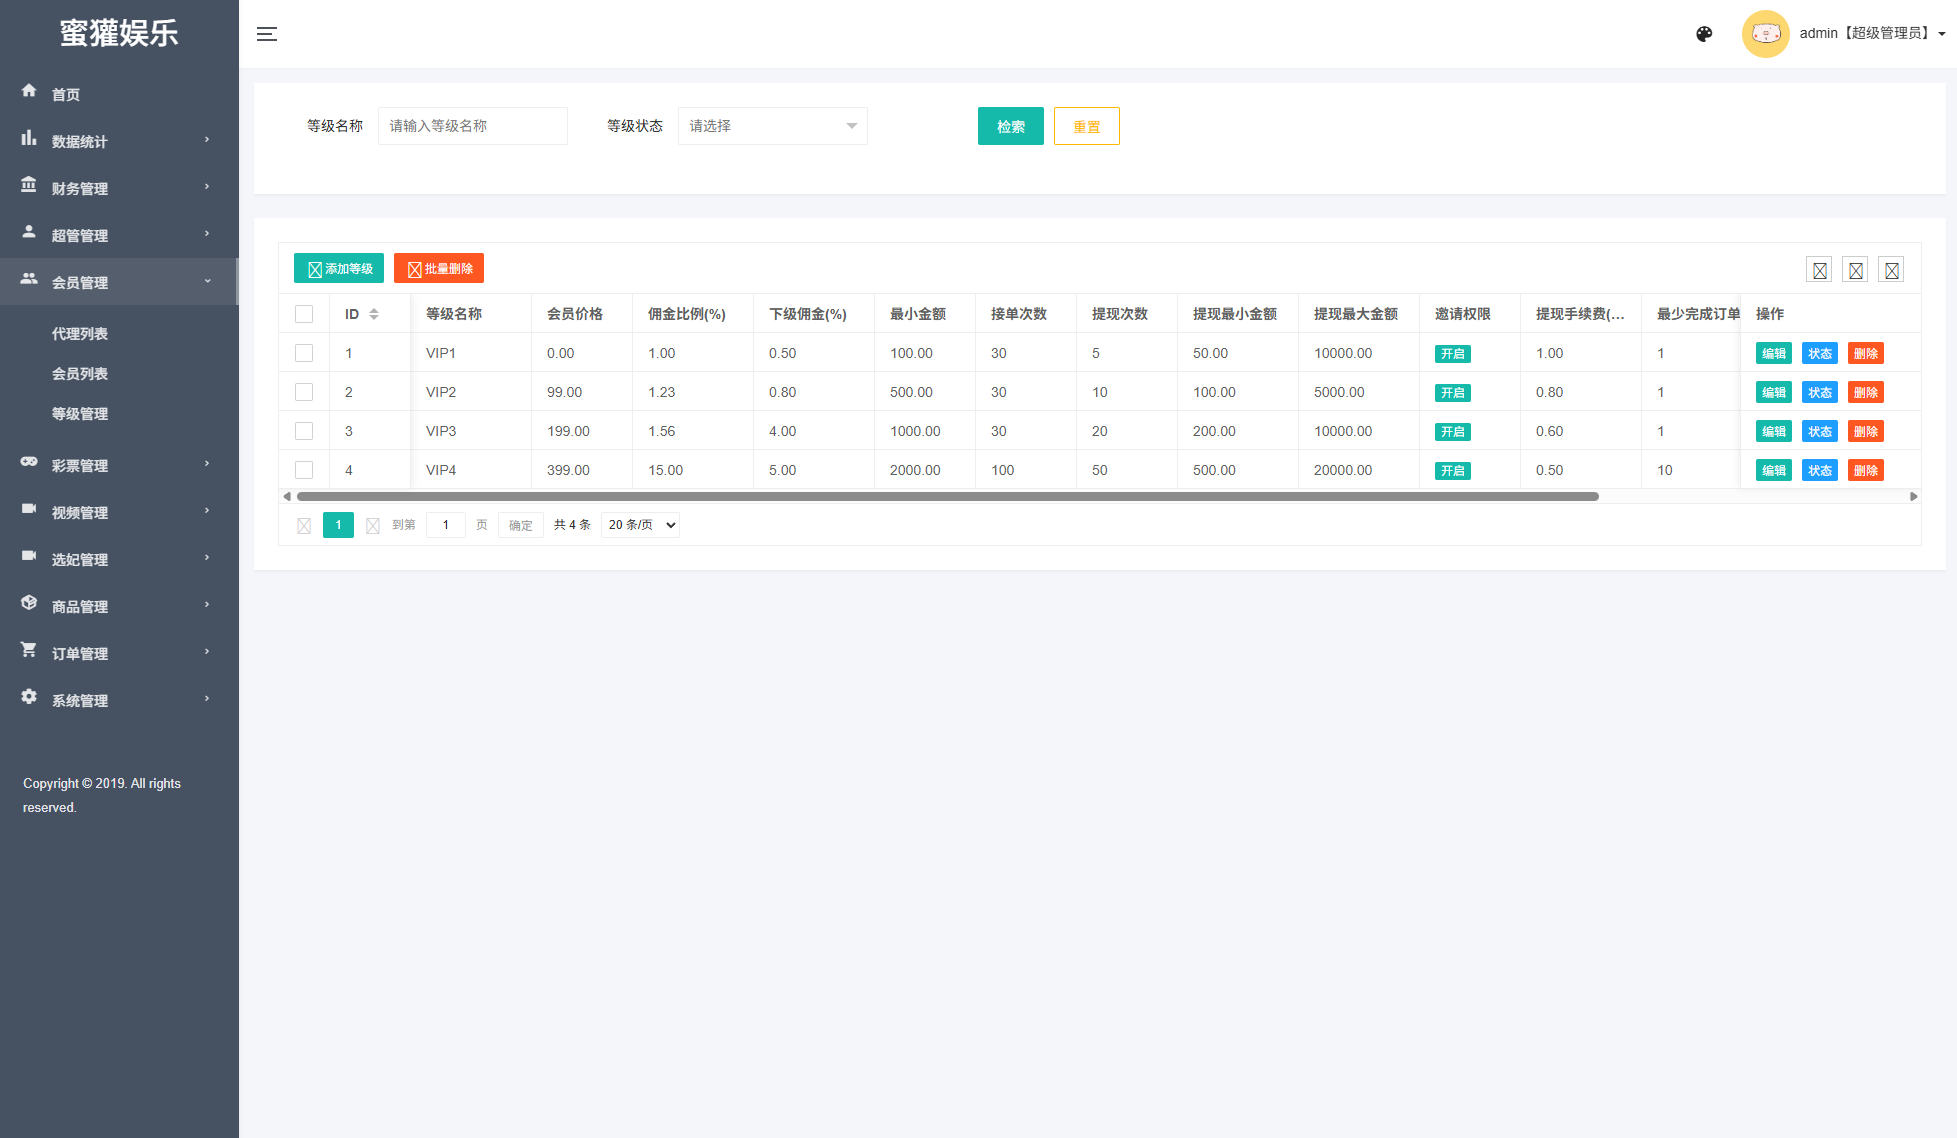Check the VIP2 row checkbox

pos(304,392)
